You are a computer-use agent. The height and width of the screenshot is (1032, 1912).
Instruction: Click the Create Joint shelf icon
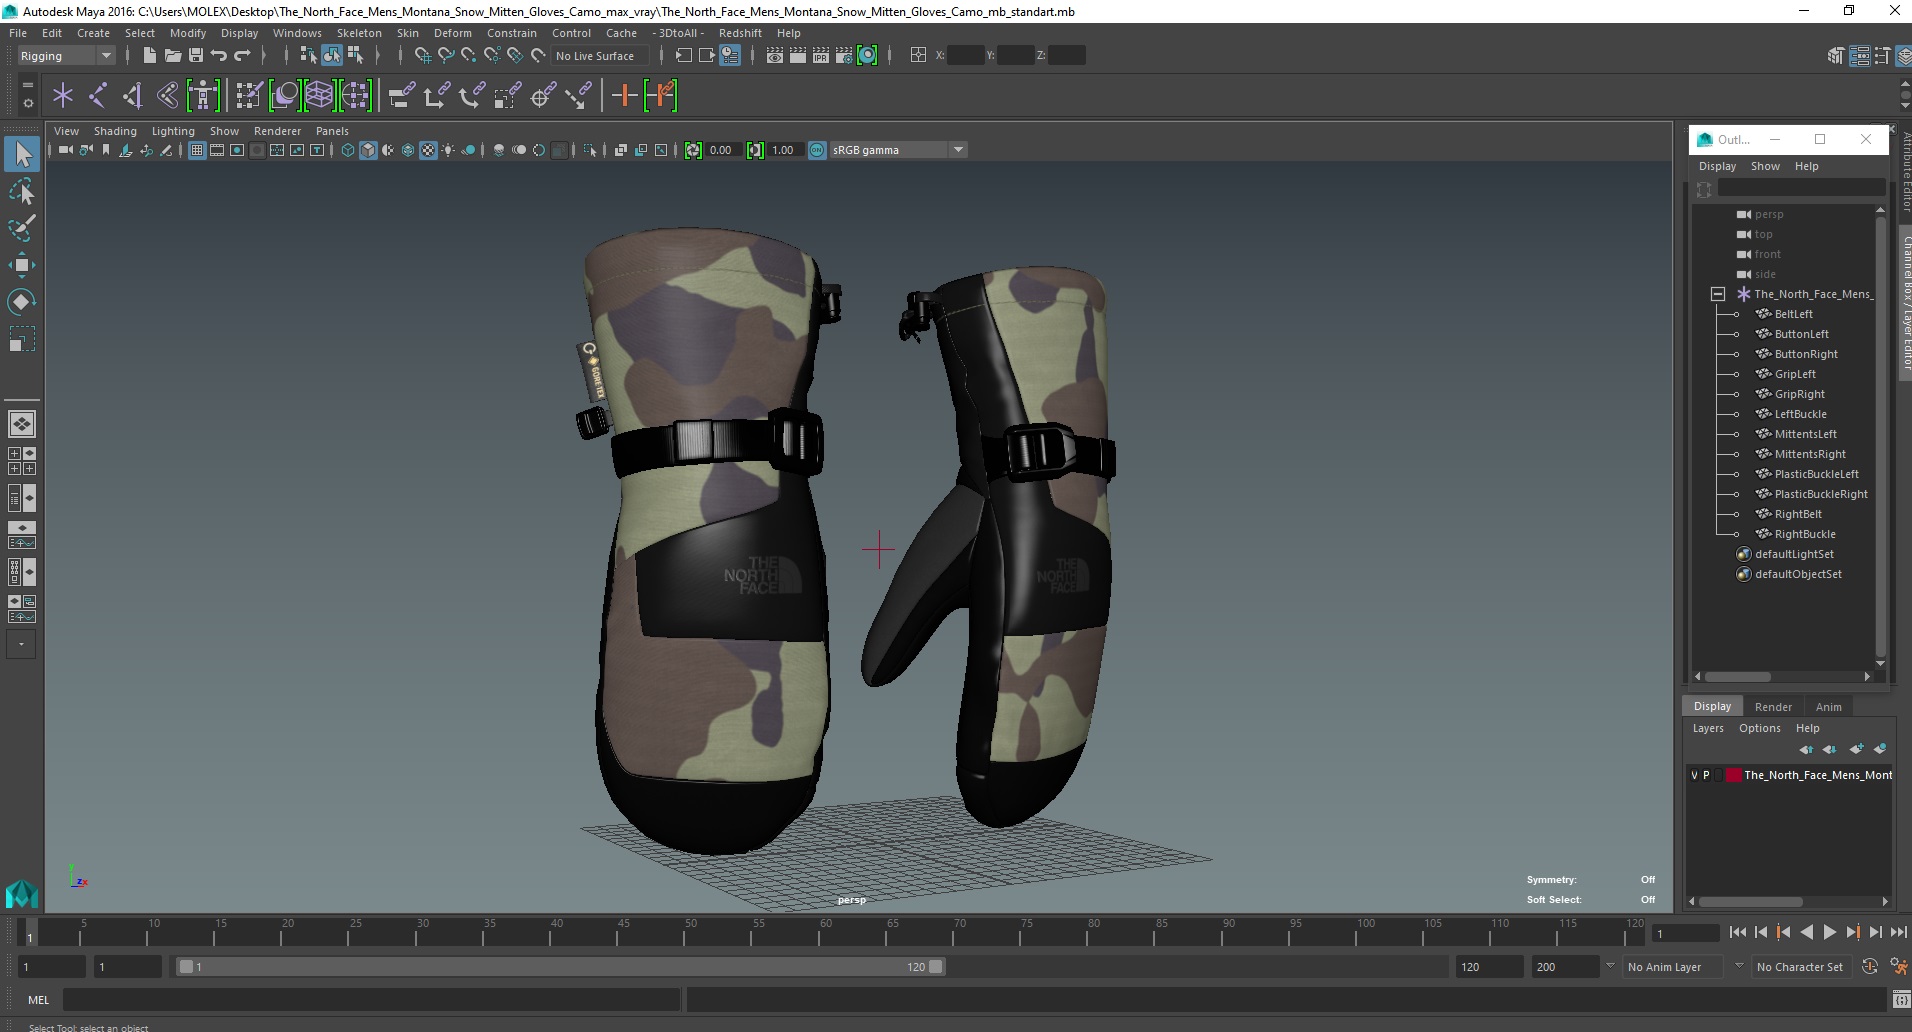98,96
